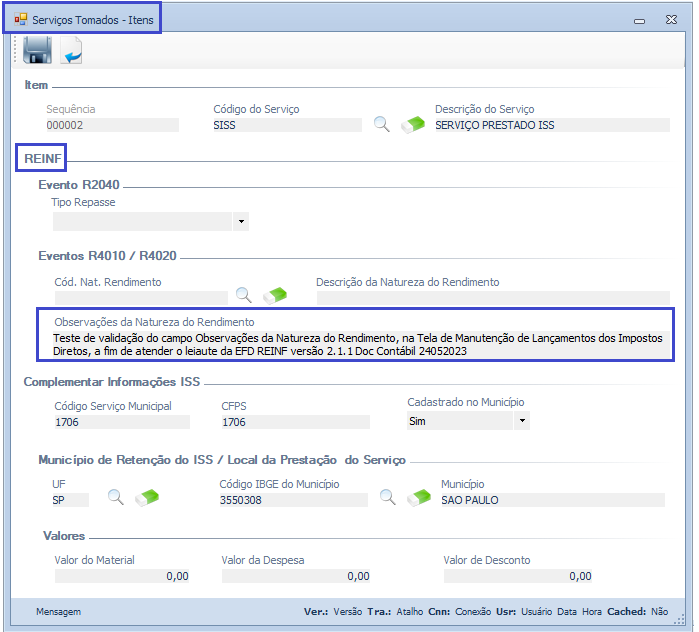Select the Valor da Despesa field
Screen dimensions: 699x632
(296, 576)
